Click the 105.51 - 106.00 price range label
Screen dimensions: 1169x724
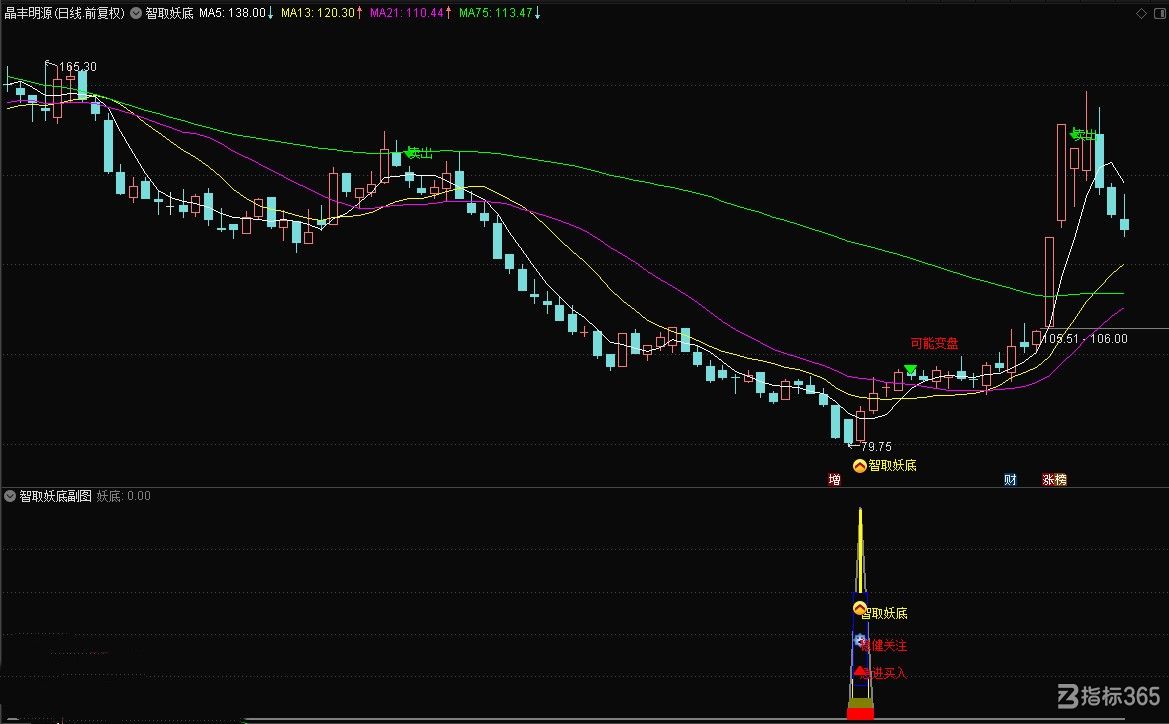(x=1085, y=339)
